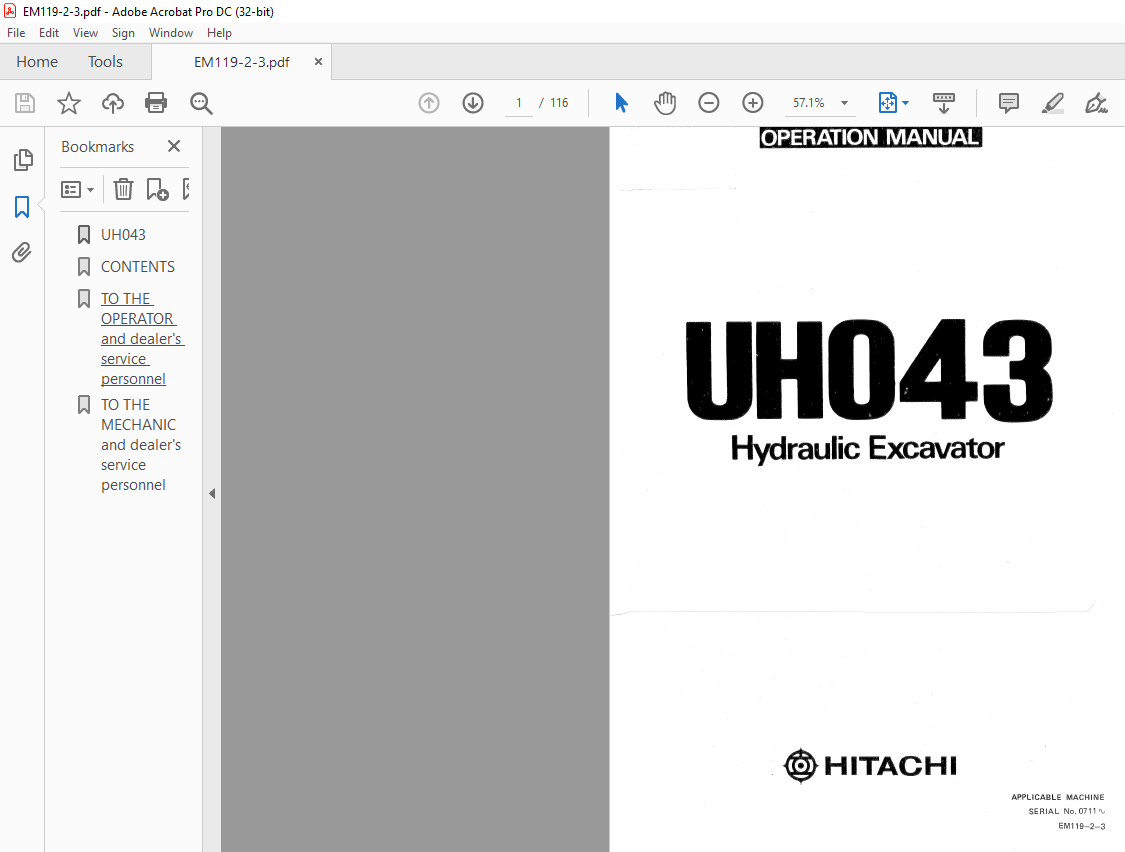Zoom out with minus icon
This screenshot has height=852, width=1125.
[709, 103]
